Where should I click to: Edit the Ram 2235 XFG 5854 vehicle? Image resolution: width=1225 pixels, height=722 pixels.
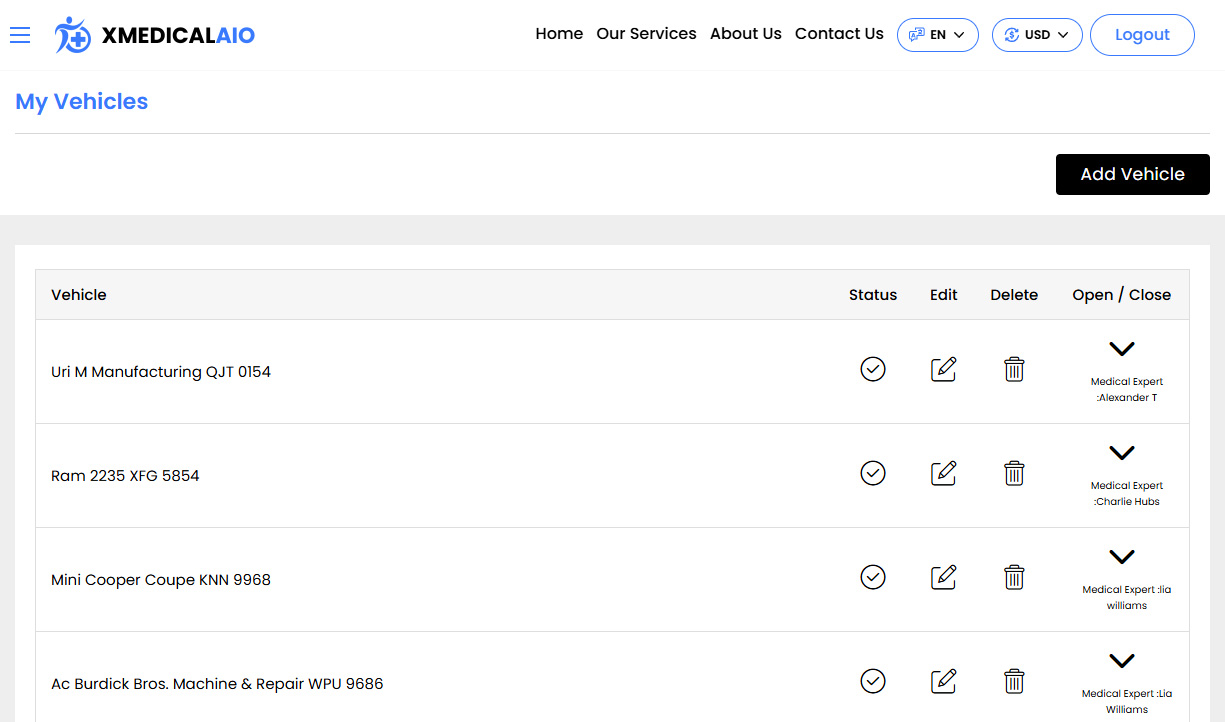[943, 473]
